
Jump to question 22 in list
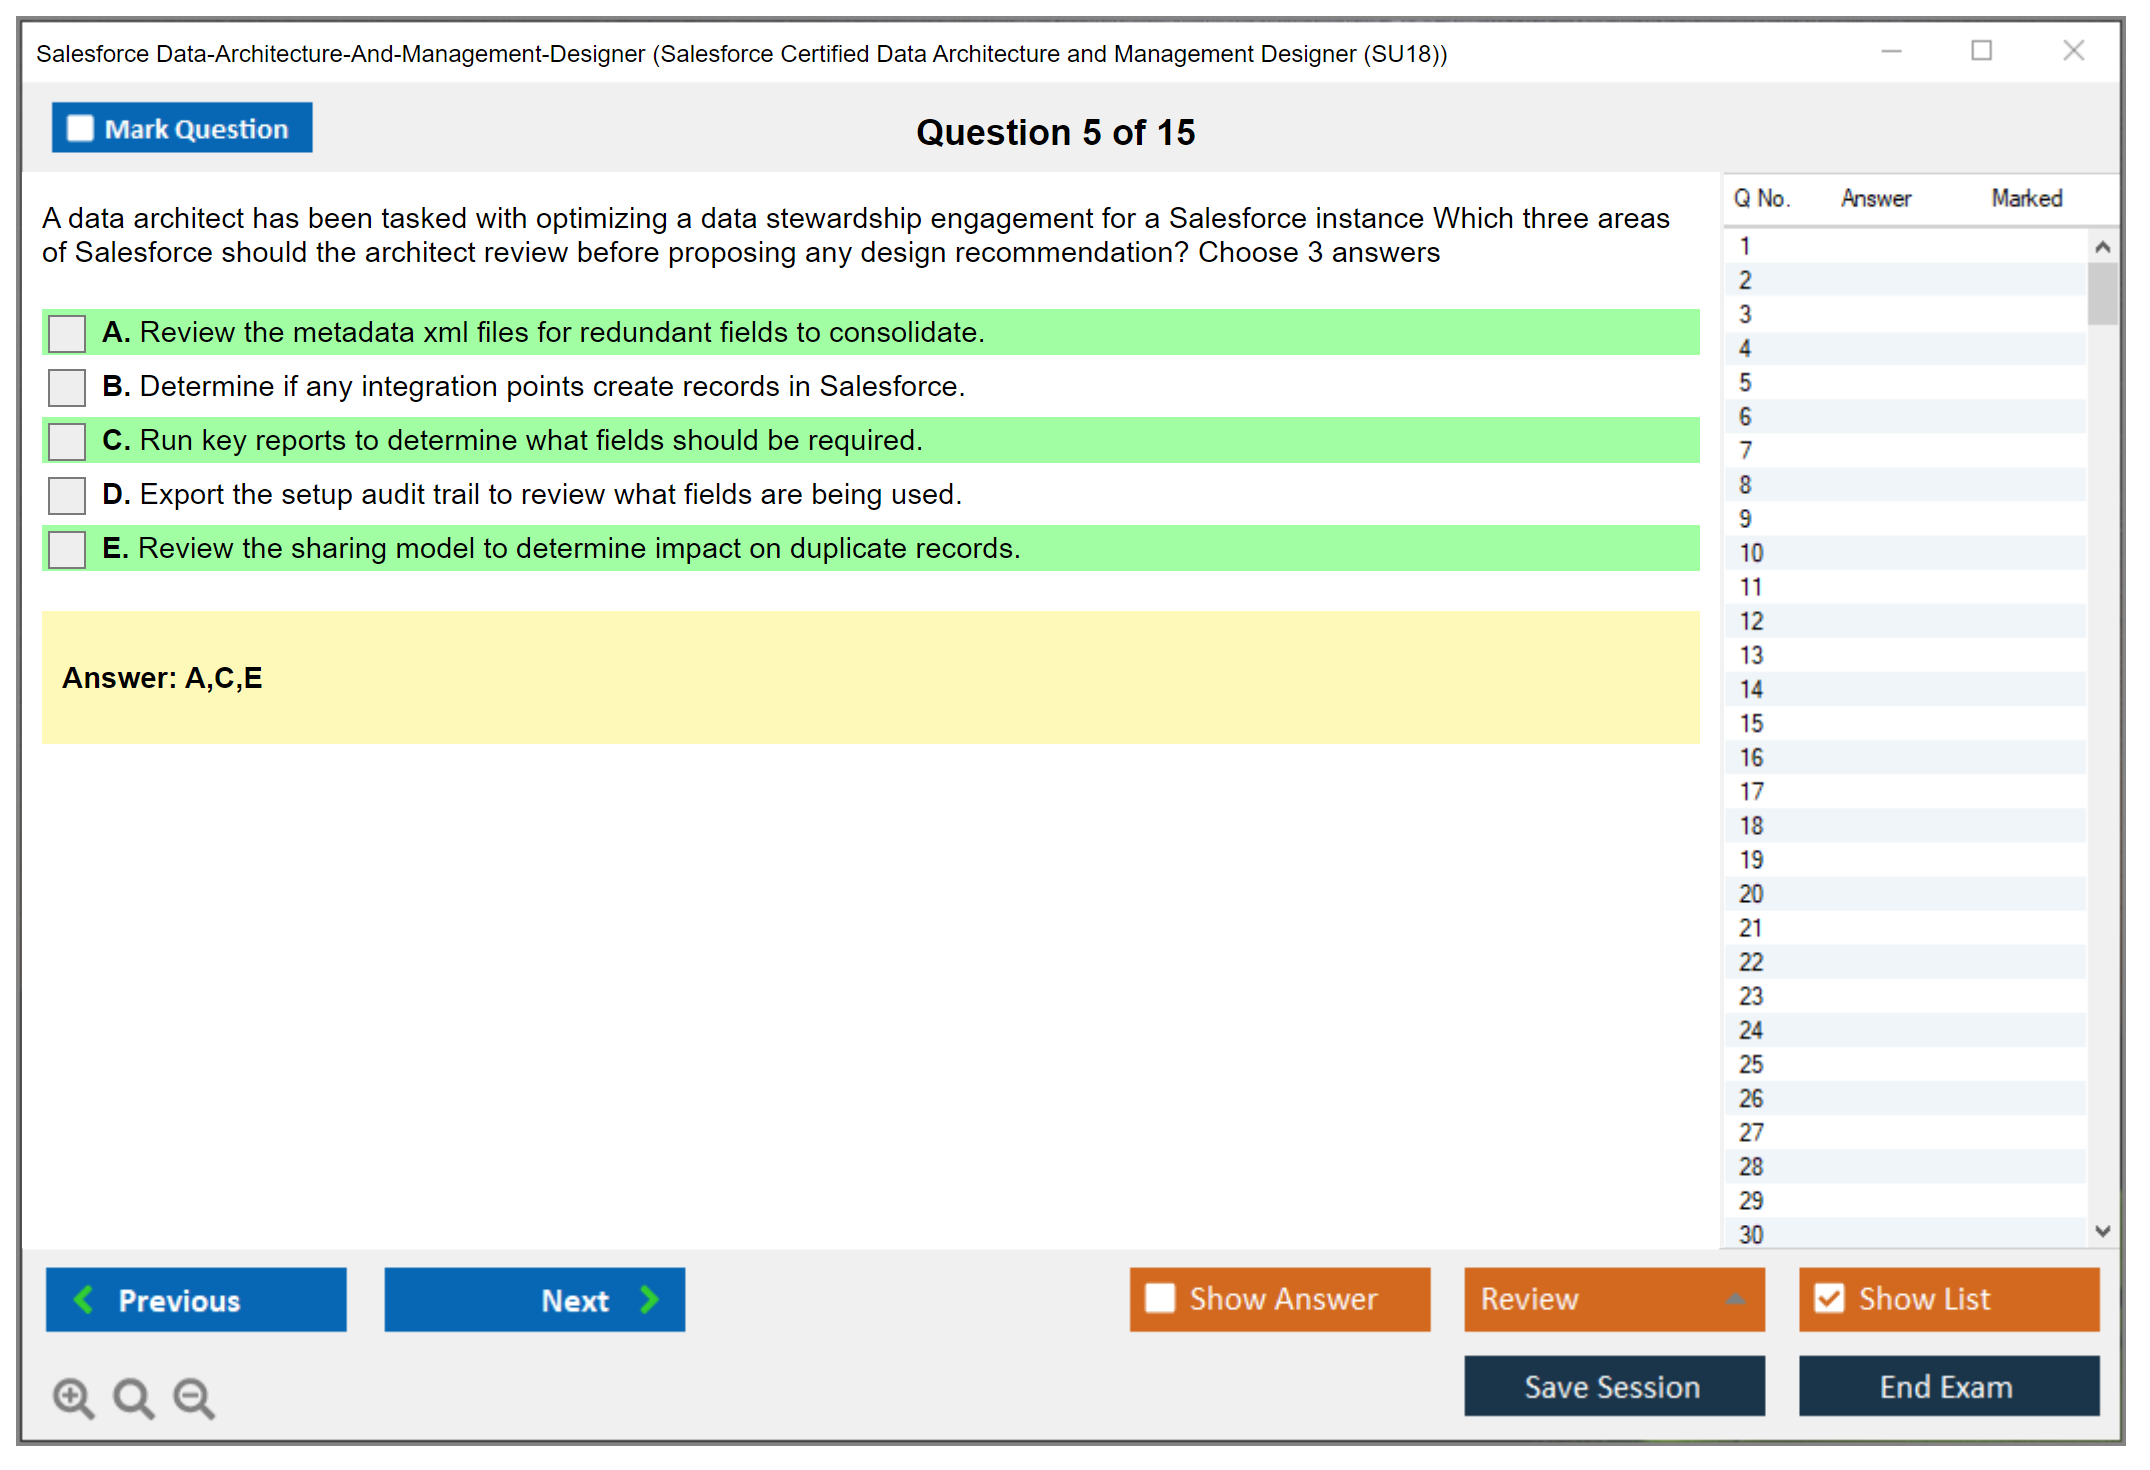pos(1751,962)
